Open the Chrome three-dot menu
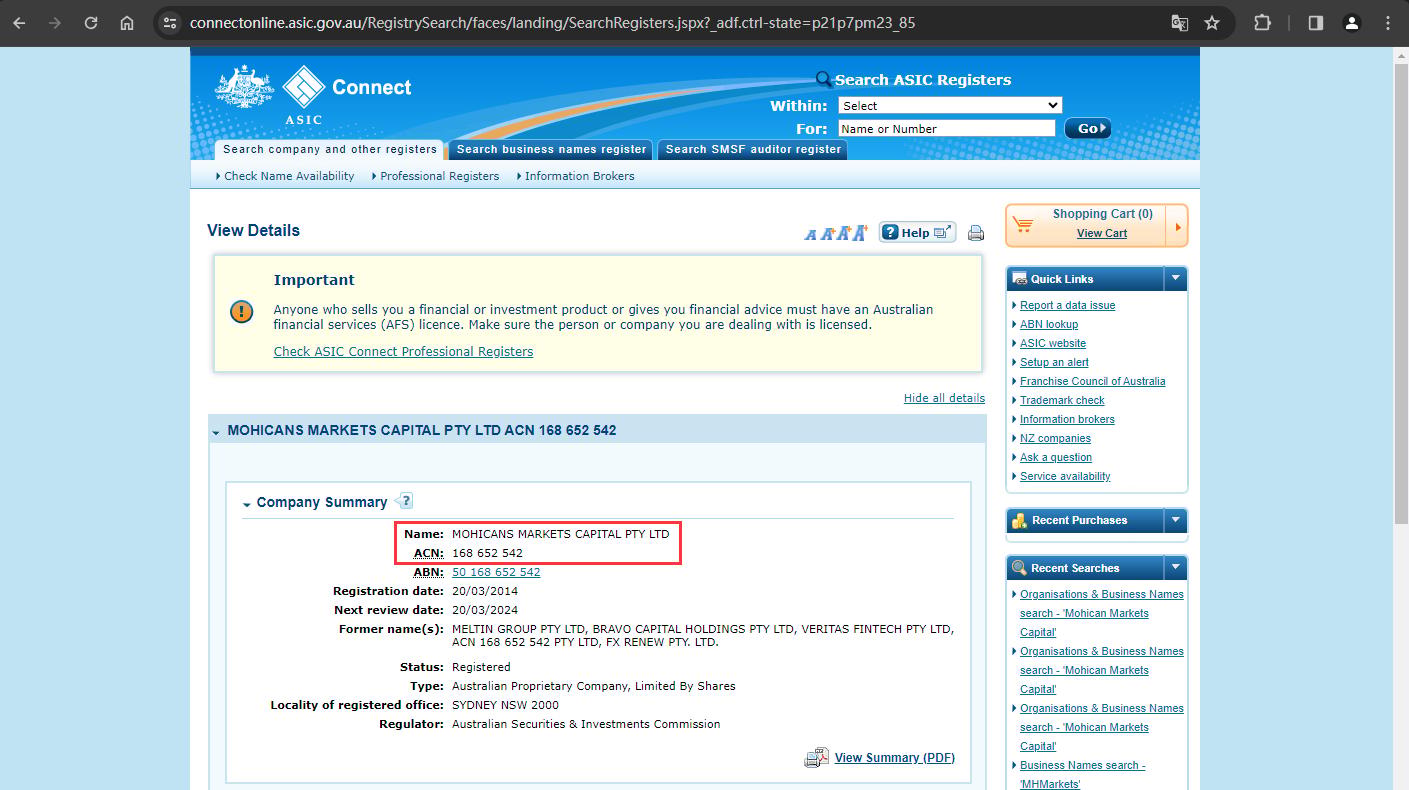The image size is (1409, 790). (x=1388, y=23)
